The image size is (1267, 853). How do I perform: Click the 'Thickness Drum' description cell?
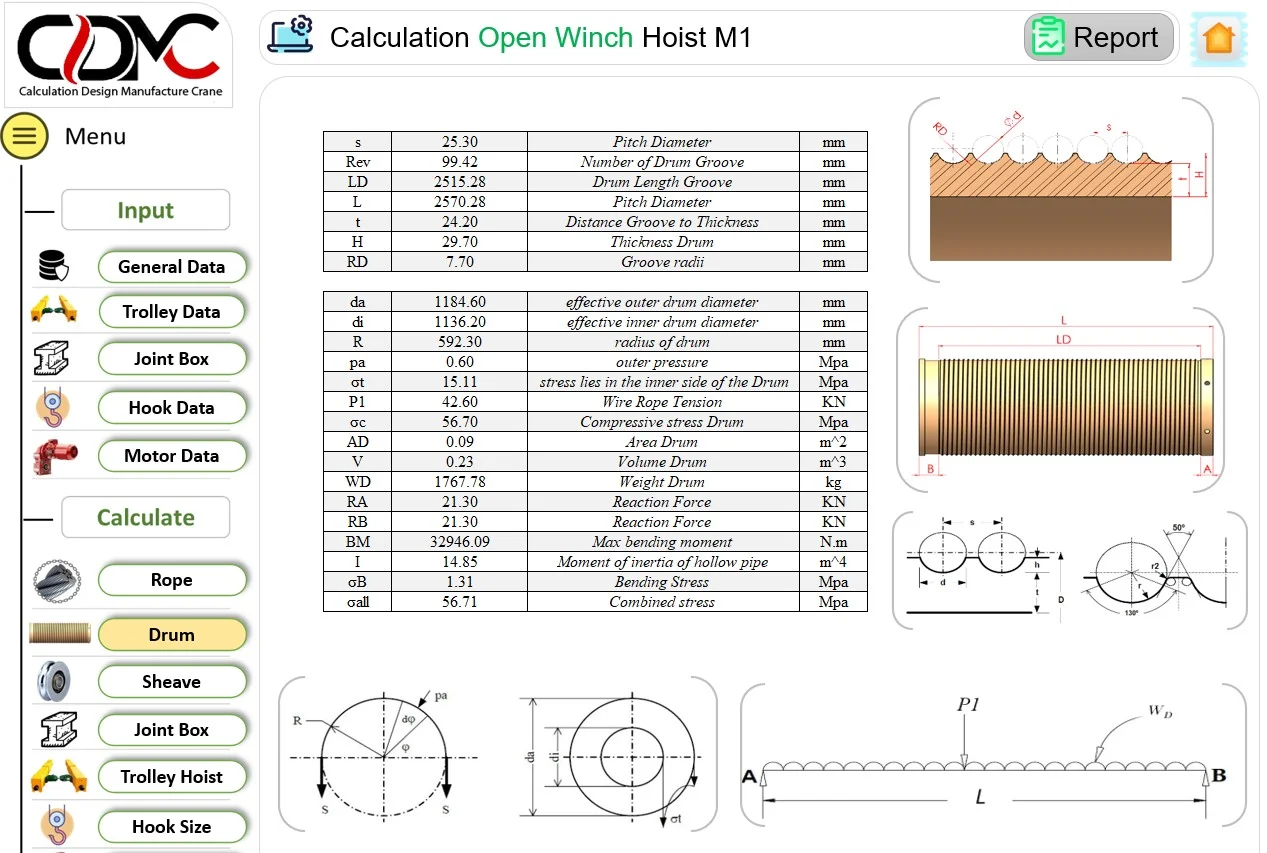click(x=663, y=242)
